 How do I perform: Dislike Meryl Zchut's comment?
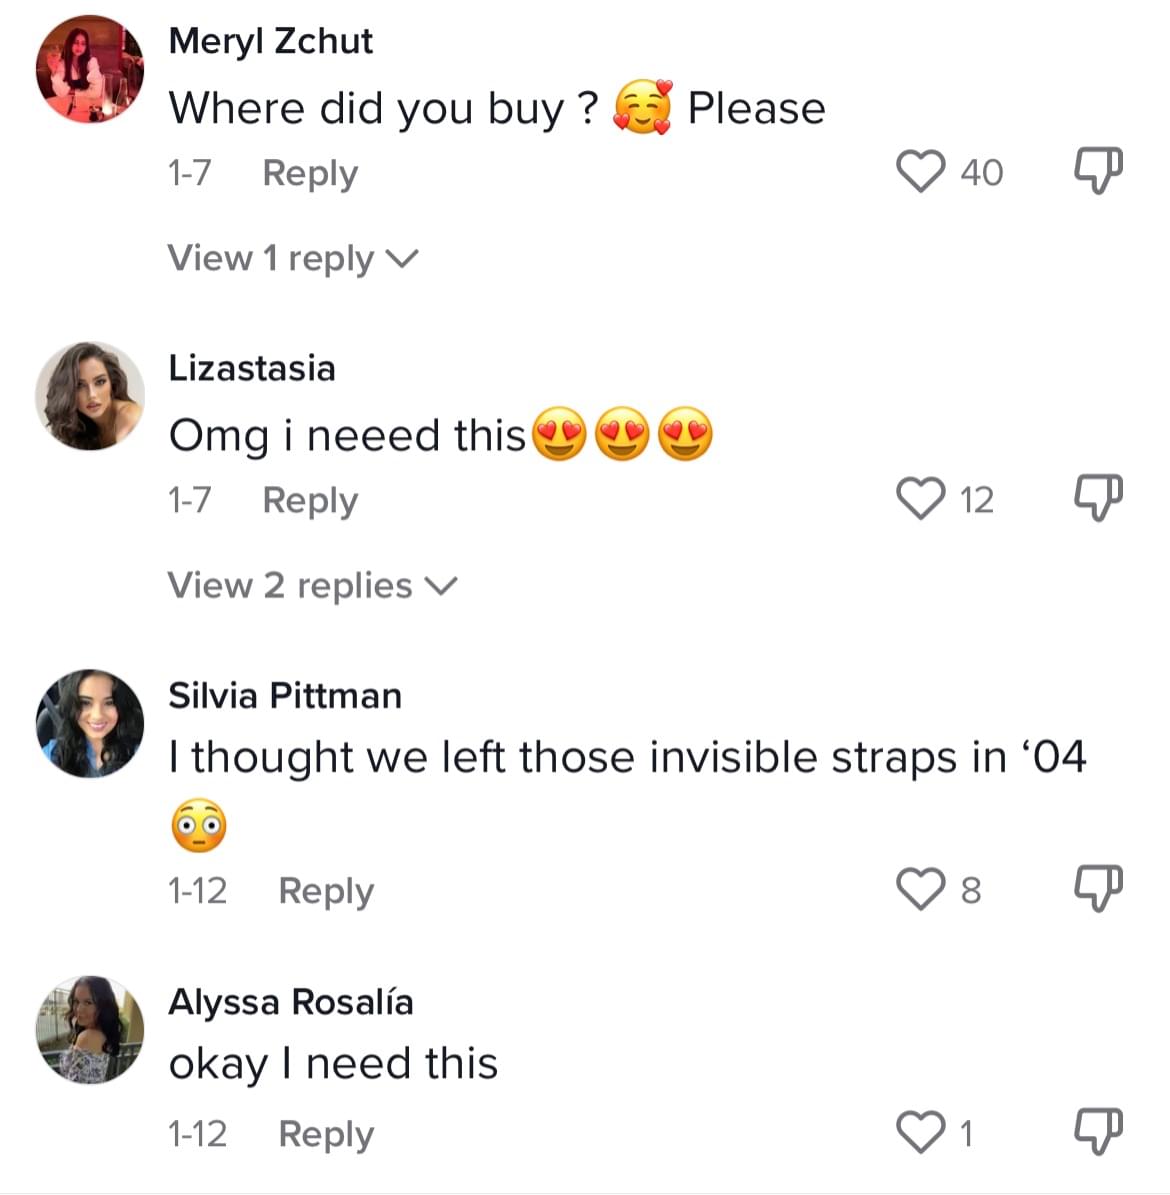point(1097,171)
